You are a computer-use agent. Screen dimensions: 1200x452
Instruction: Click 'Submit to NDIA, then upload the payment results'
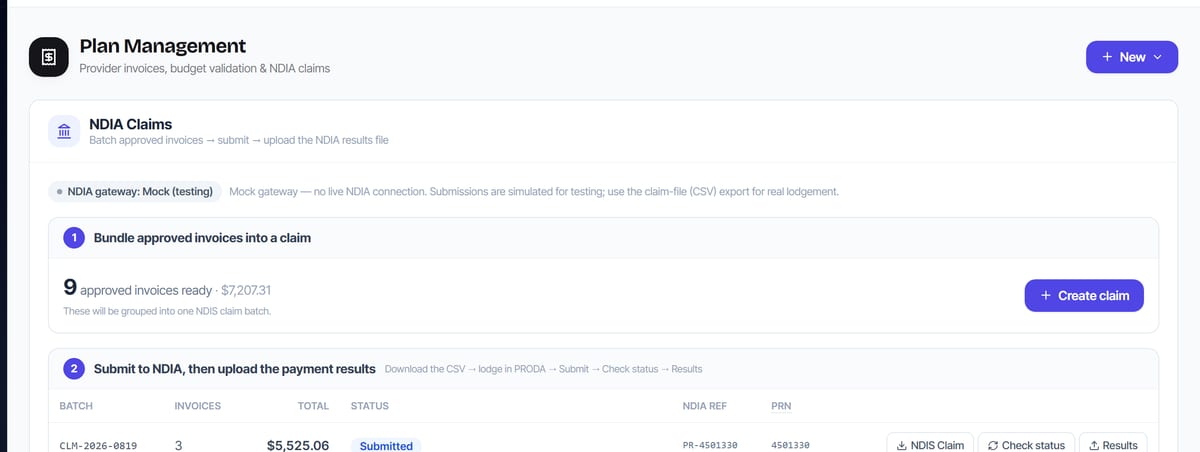tap(235, 368)
